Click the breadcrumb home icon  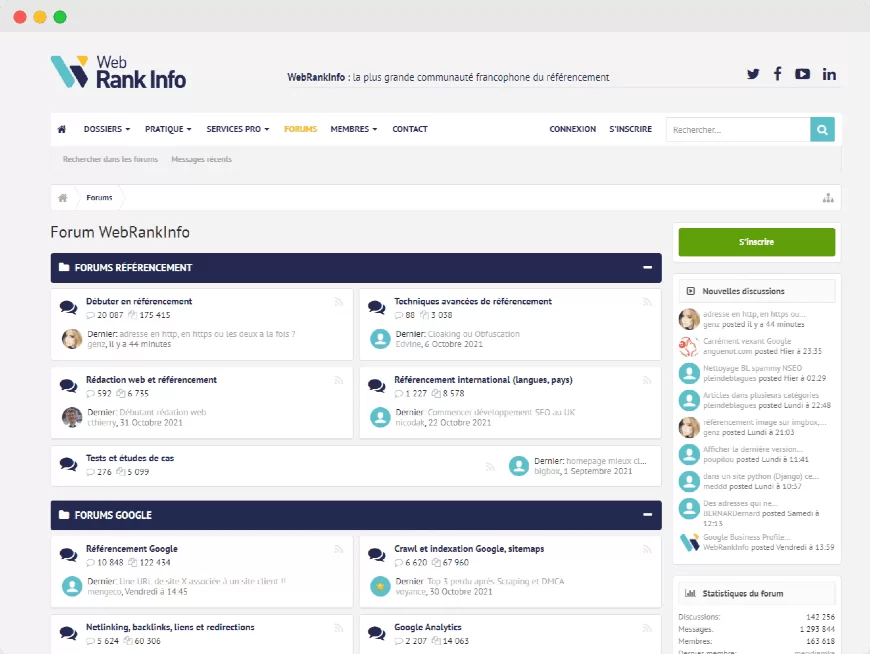[63, 197]
